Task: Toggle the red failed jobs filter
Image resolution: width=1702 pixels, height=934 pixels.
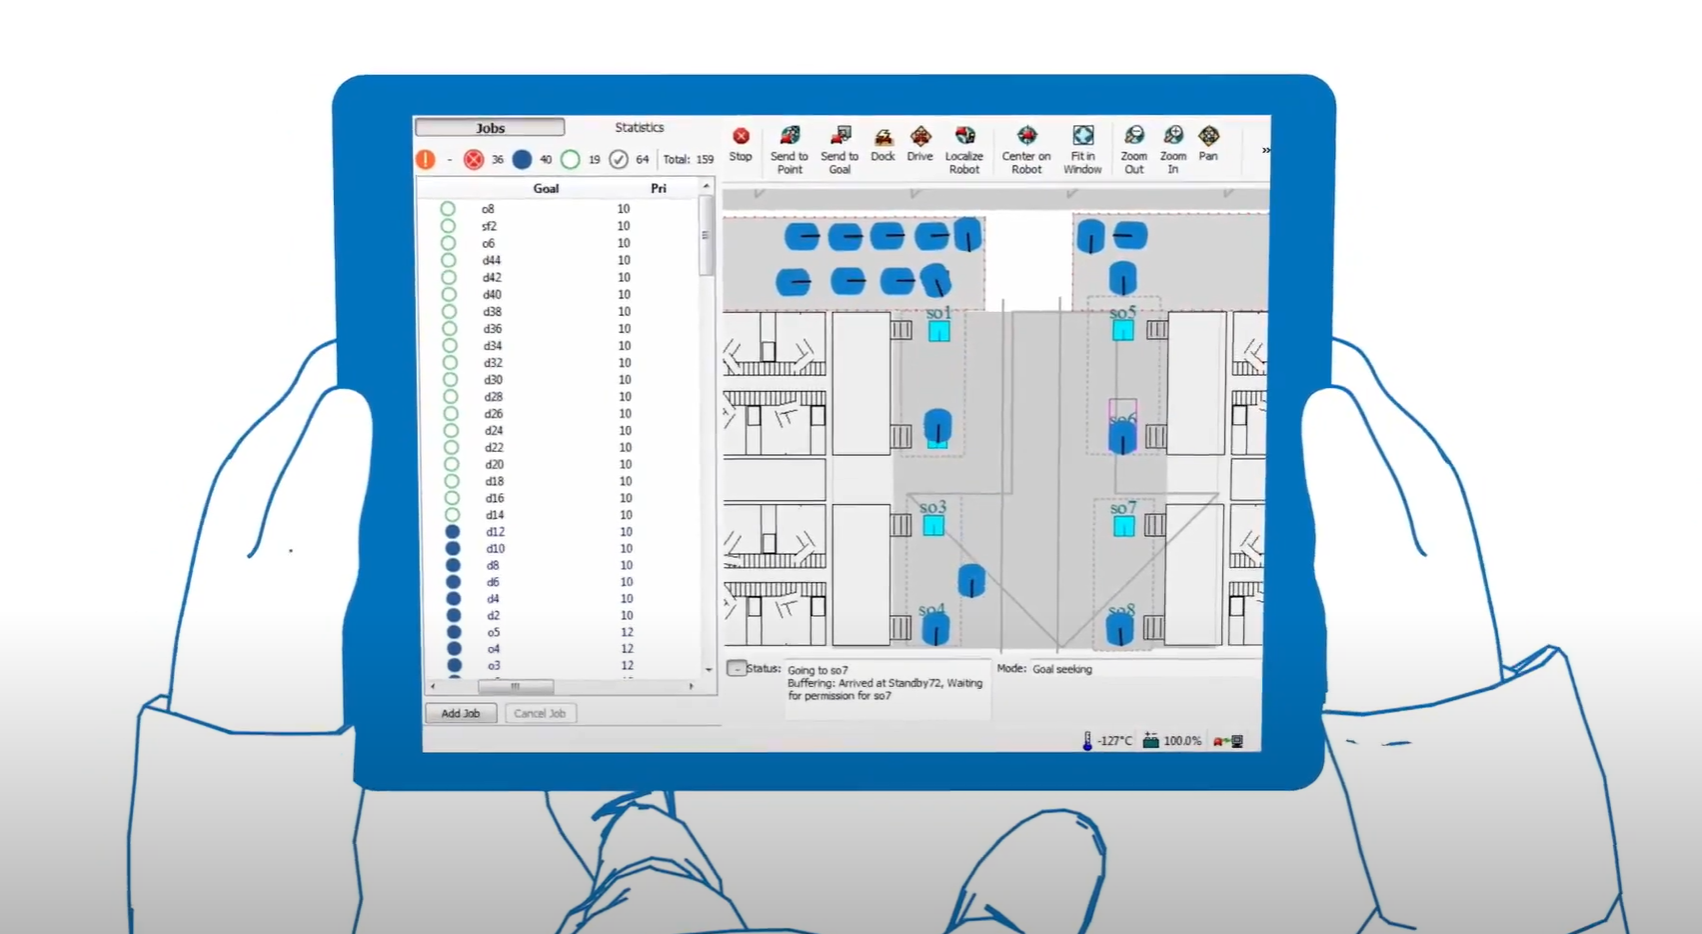Action: pos(474,160)
